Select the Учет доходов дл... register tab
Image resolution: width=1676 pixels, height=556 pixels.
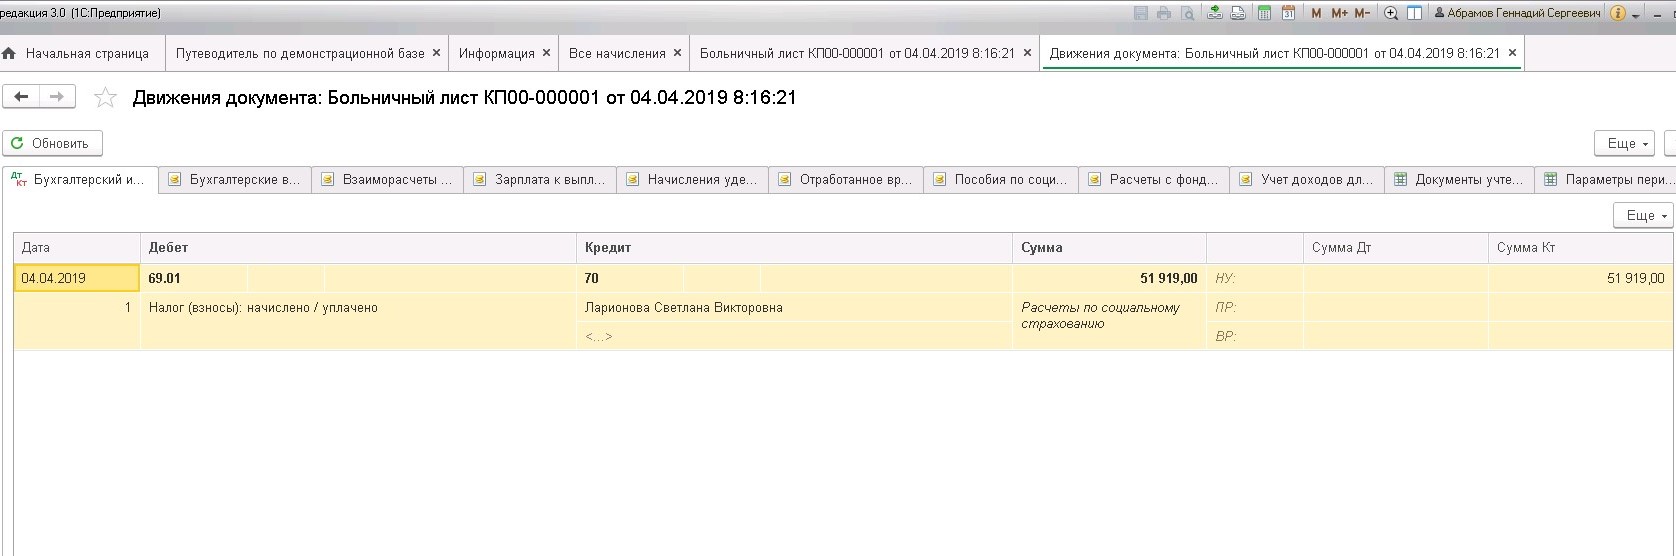(x=1307, y=180)
